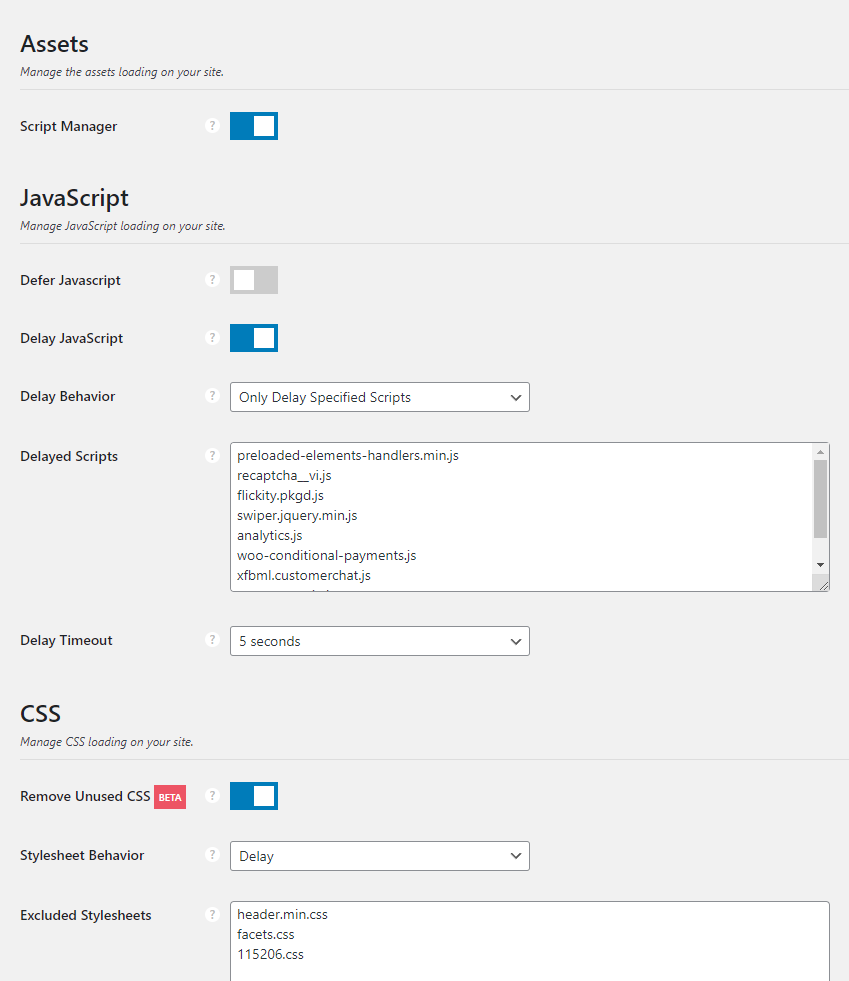
Task: Toggle the Script Manager switch off
Action: [x=254, y=126]
